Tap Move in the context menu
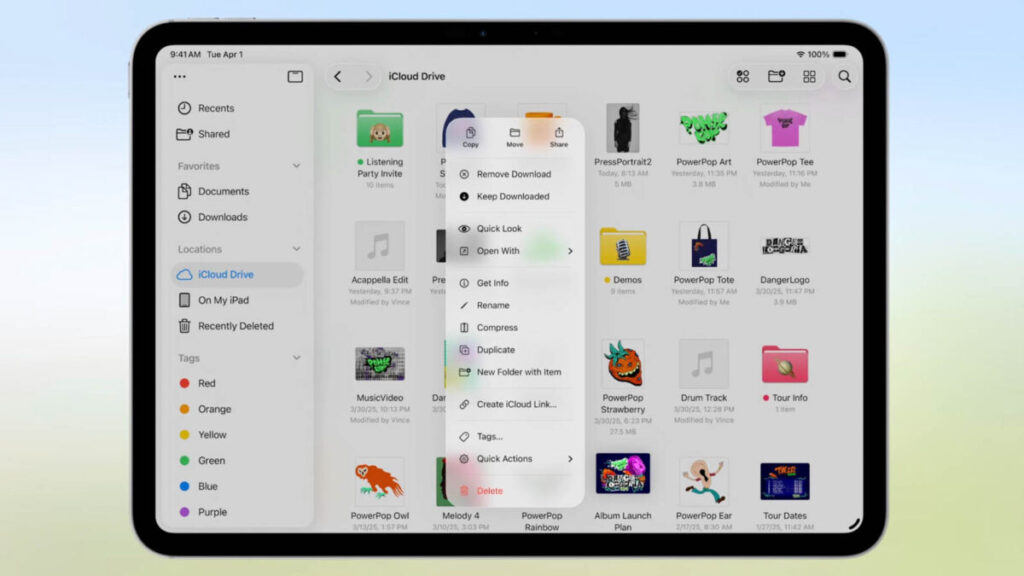The height and width of the screenshot is (576, 1024). (515, 137)
